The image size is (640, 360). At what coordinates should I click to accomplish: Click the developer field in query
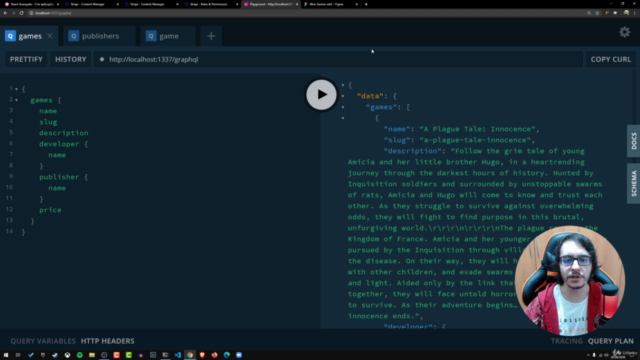(59, 144)
